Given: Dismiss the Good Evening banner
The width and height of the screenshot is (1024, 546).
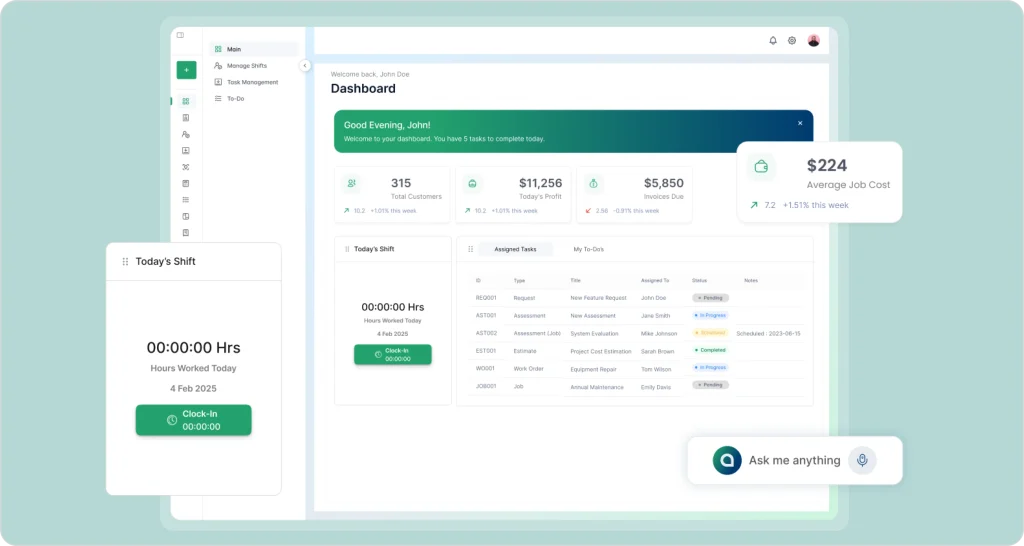Looking at the screenshot, I should coord(800,123).
